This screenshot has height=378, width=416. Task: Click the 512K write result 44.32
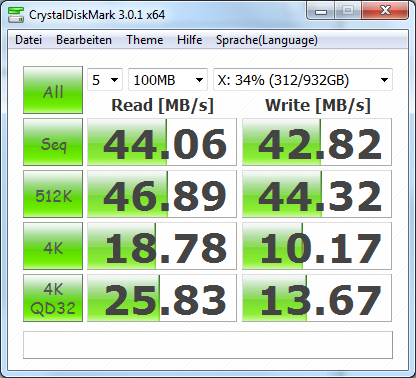pyautogui.click(x=317, y=194)
